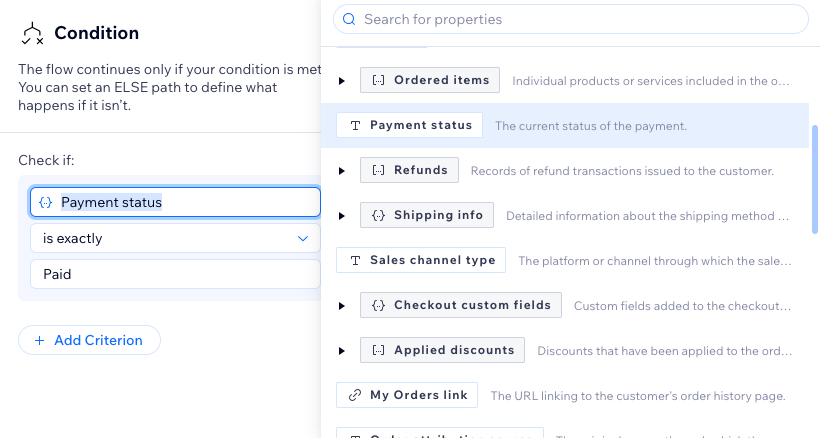The image size is (820, 438).
Task: Click the array icon on Refunds chip
Action: point(378,170)
